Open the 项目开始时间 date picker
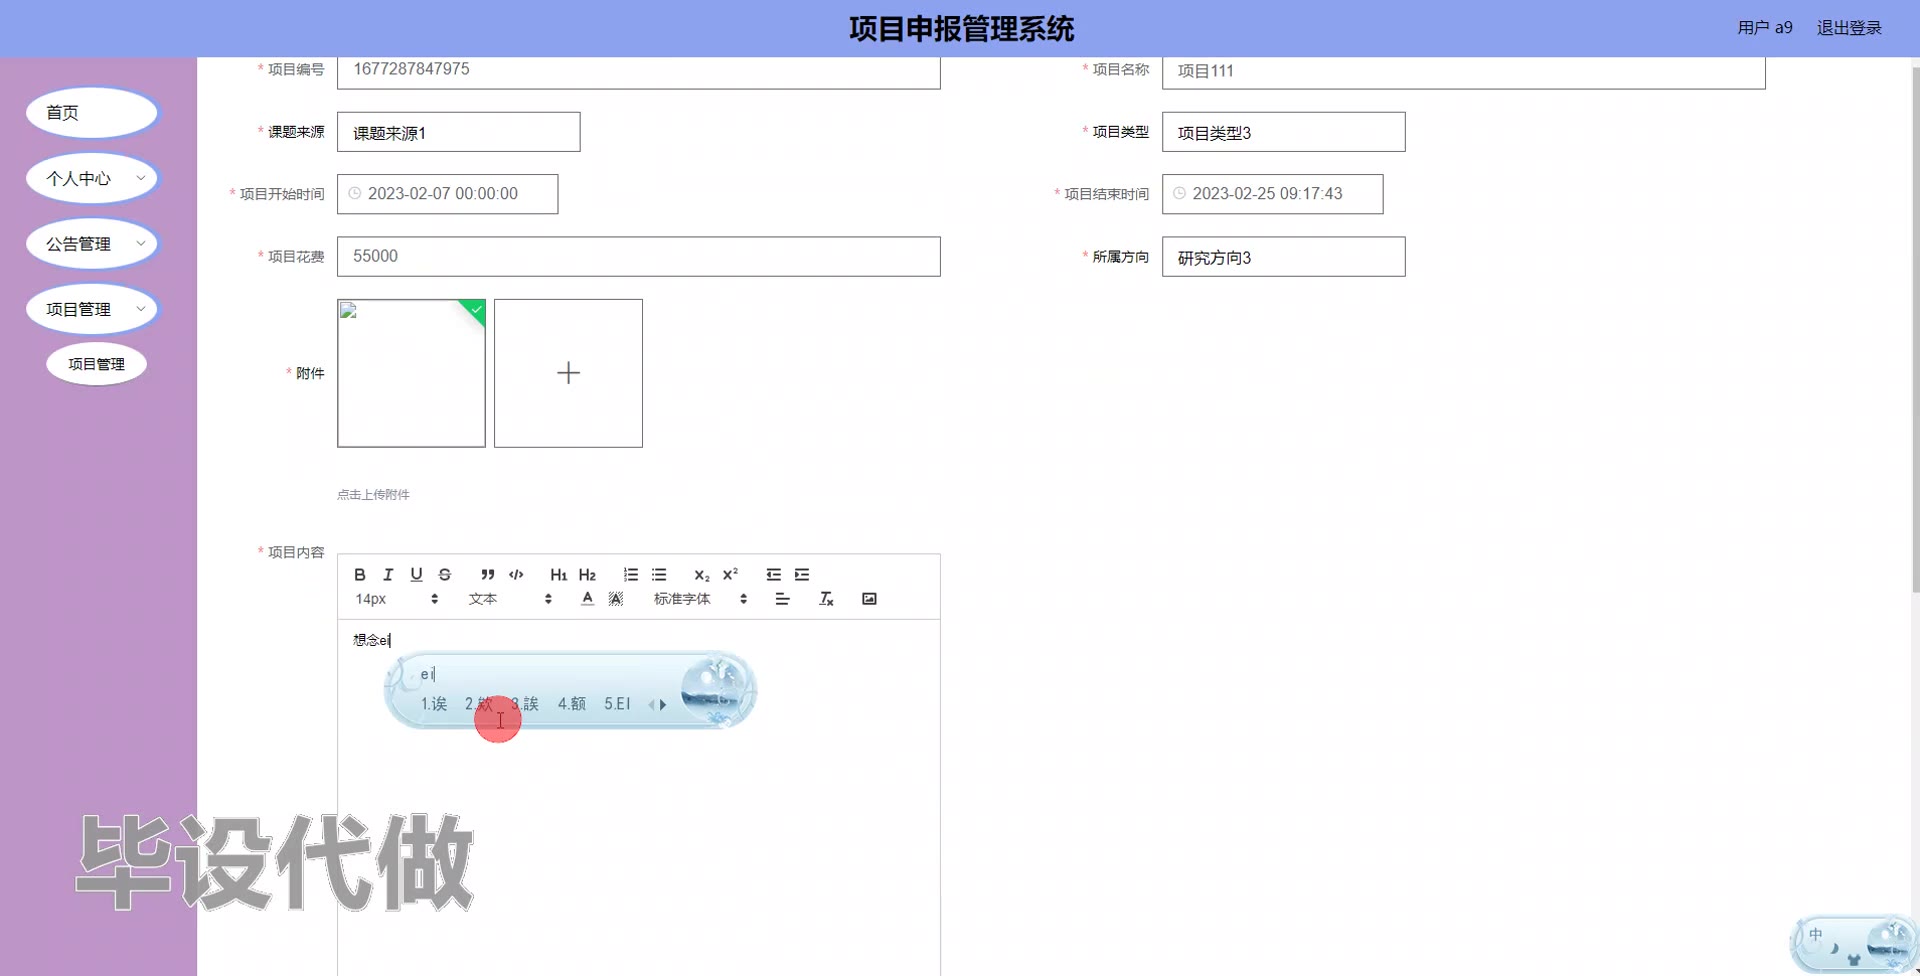This screenshot has height=976, width=1920. pyautogui.click(x=447, y=194)
